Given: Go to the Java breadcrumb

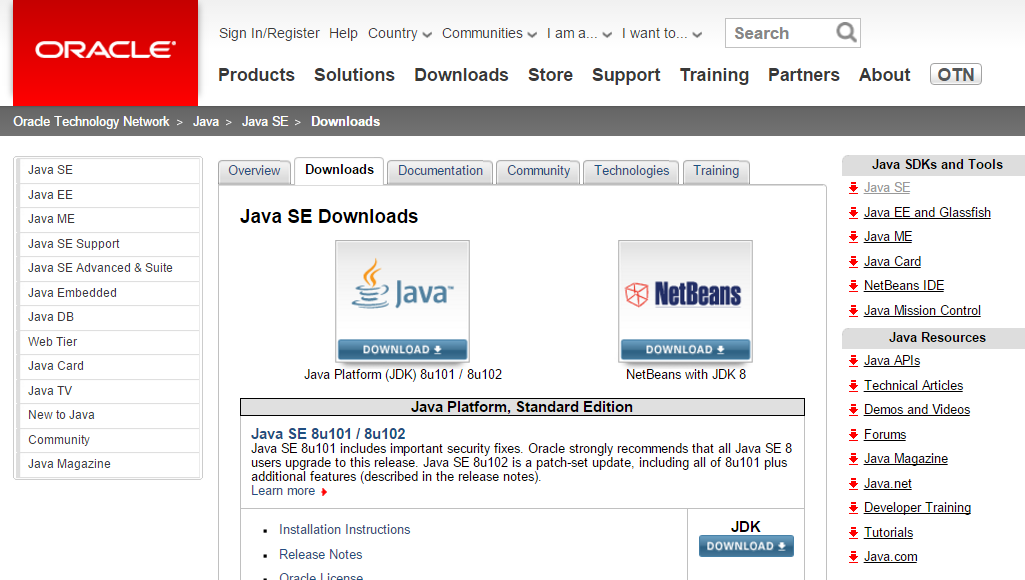Looking at the screenshot, I should tap(206, 122).
